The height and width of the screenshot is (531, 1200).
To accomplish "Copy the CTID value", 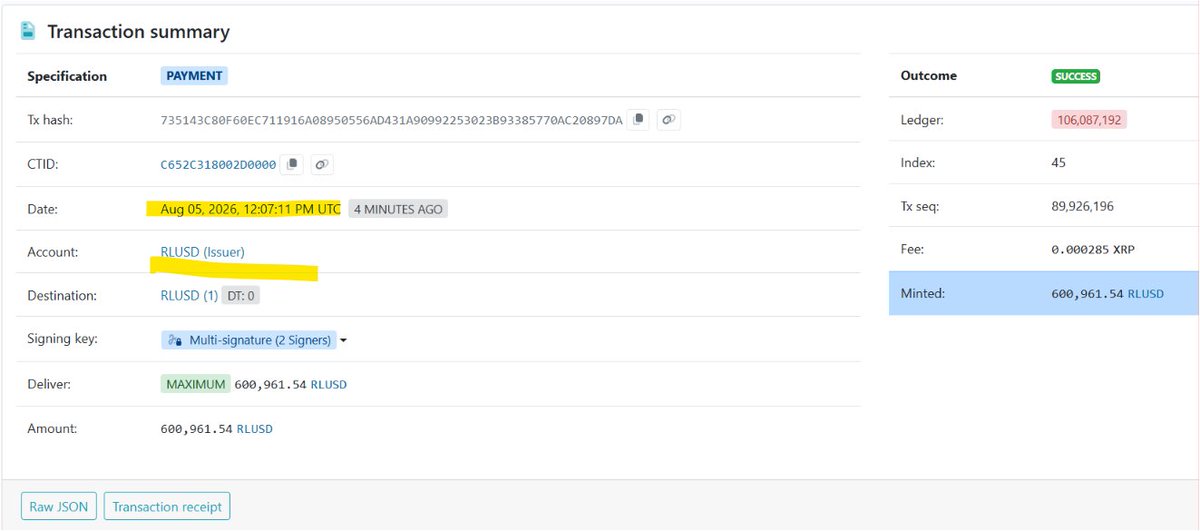I will 292,164.
